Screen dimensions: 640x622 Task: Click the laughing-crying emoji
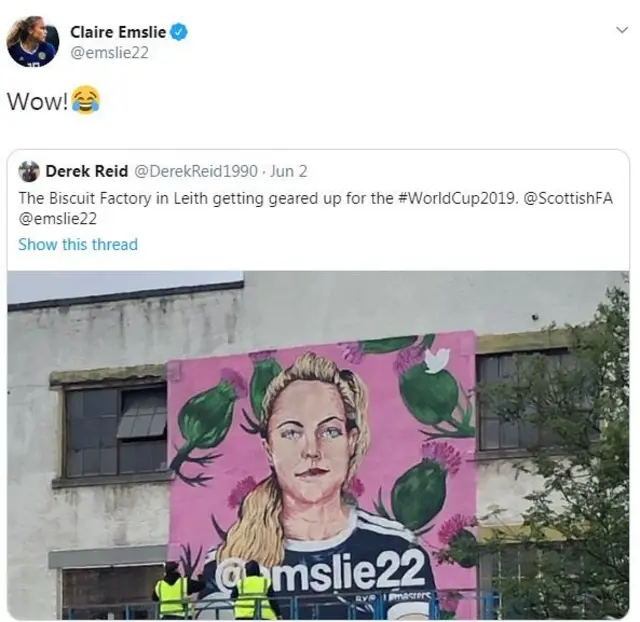click(x=86, y=100)
